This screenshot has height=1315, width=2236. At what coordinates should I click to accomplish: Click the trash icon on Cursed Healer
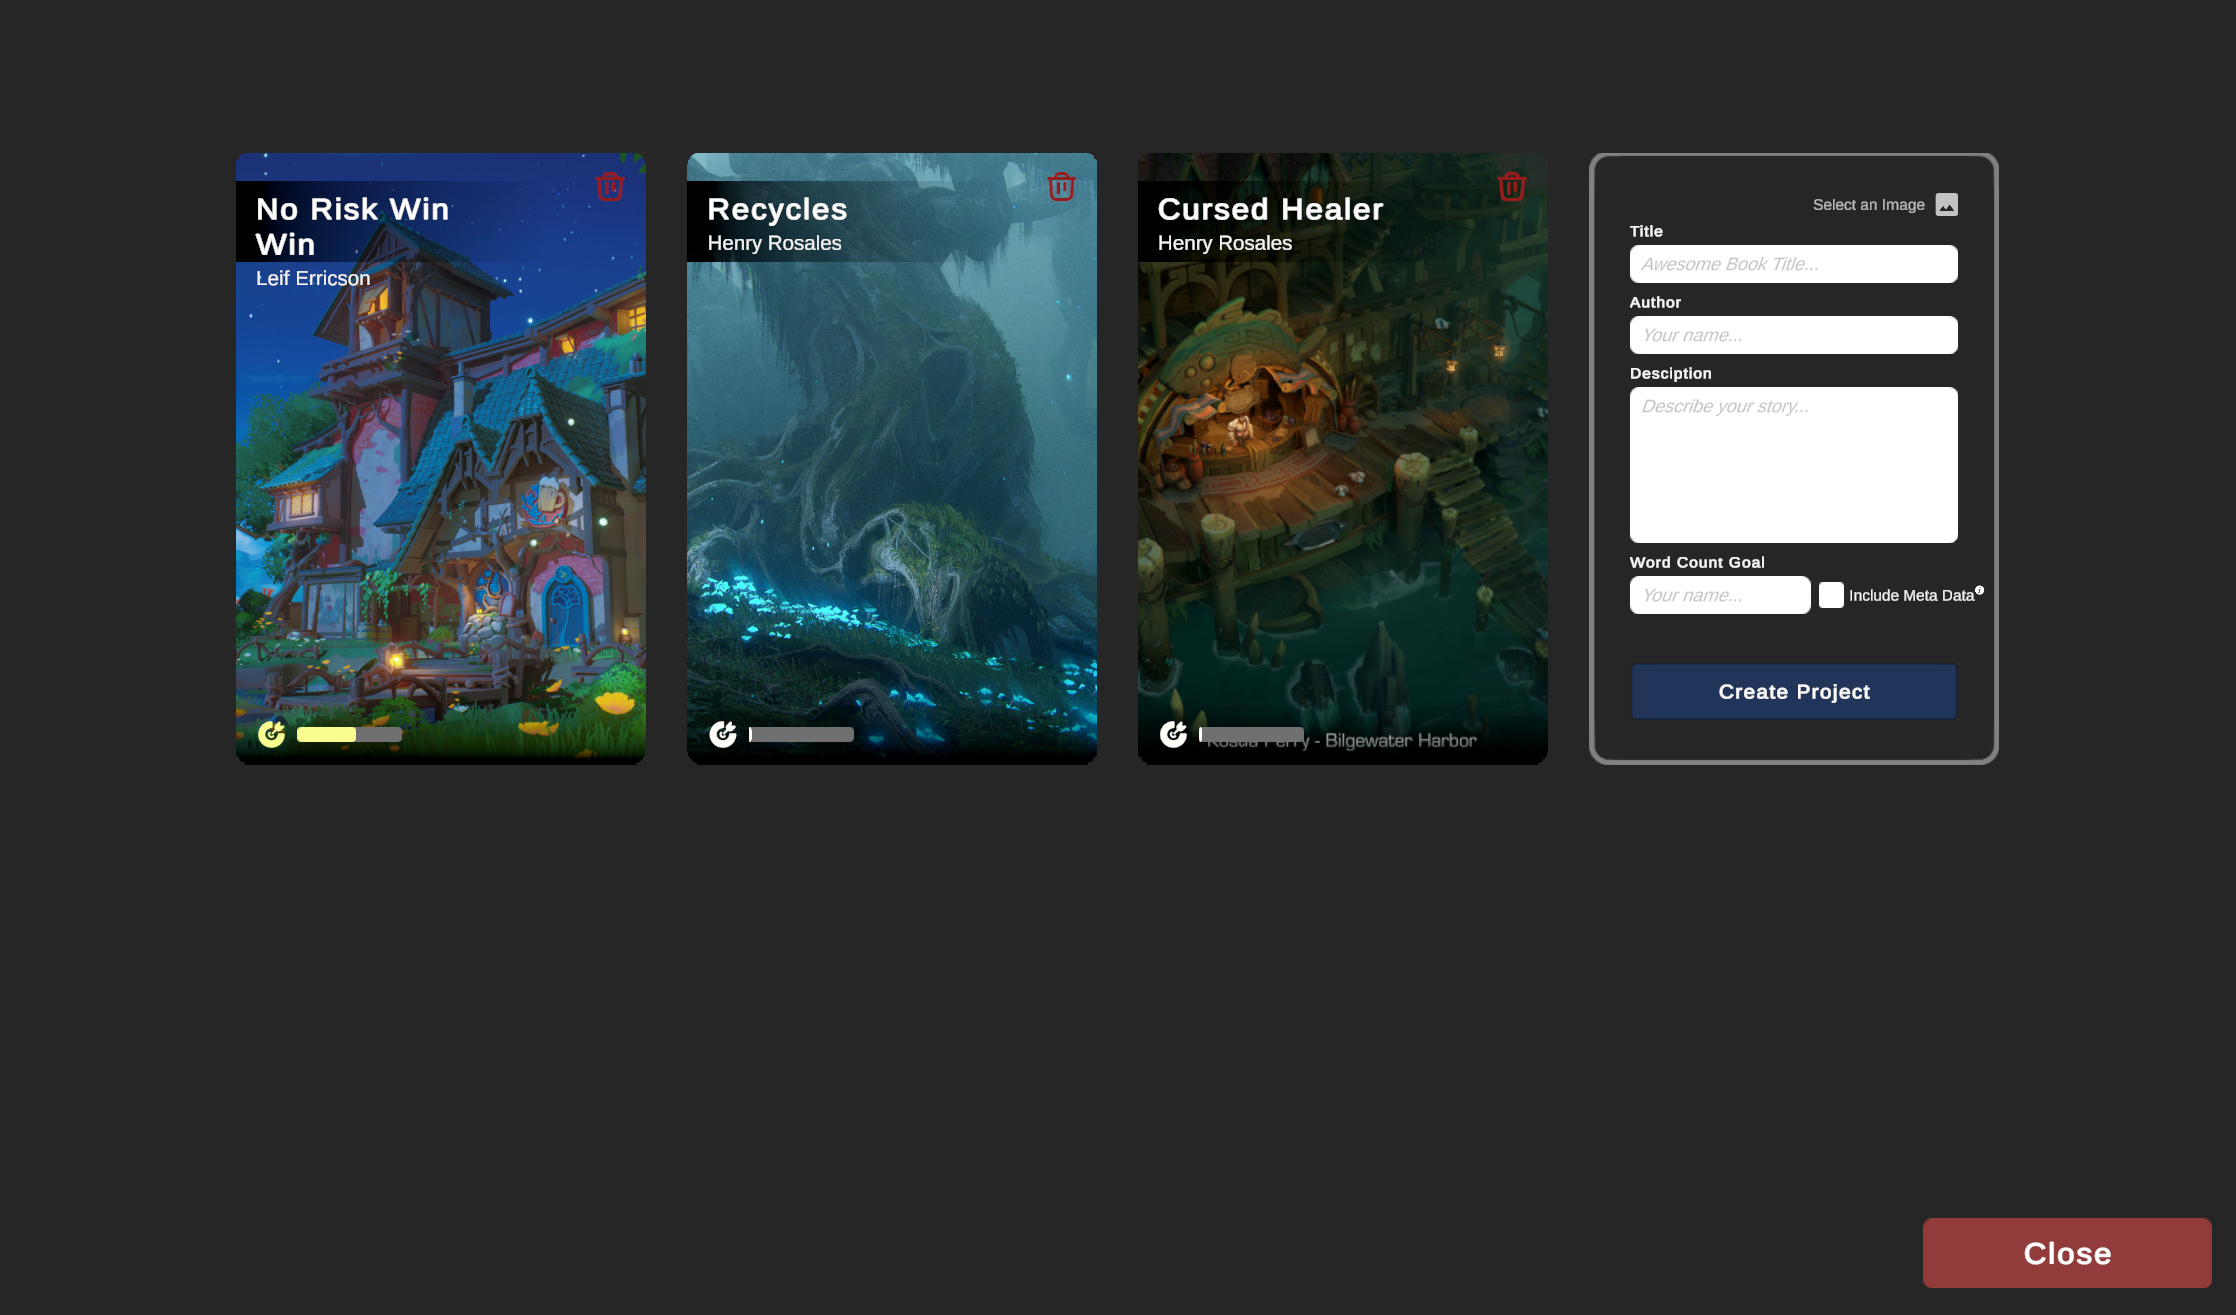(x=1512, y=187)
